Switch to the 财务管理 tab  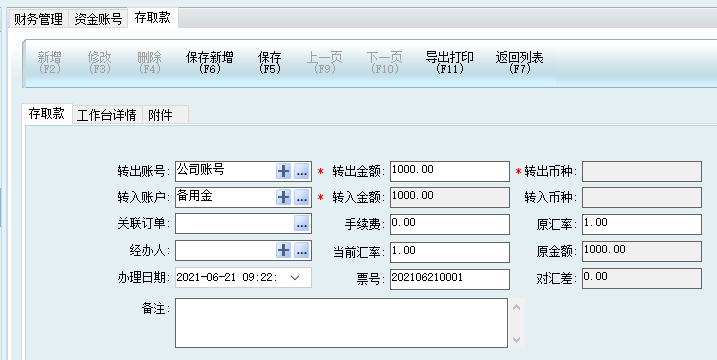pos(38,19)
